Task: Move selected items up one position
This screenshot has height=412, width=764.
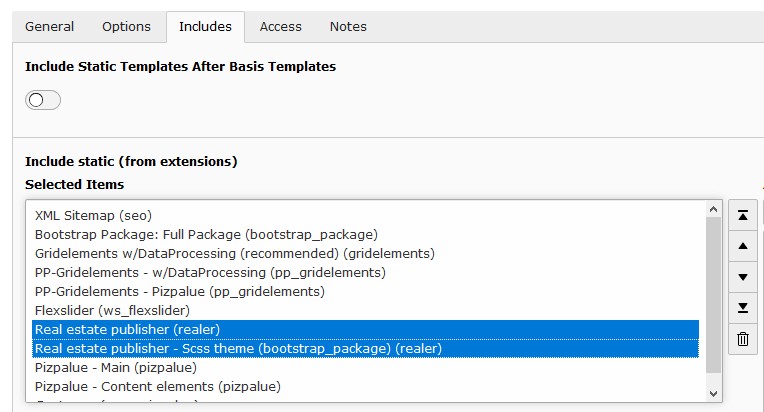Action: pos(743,246)
